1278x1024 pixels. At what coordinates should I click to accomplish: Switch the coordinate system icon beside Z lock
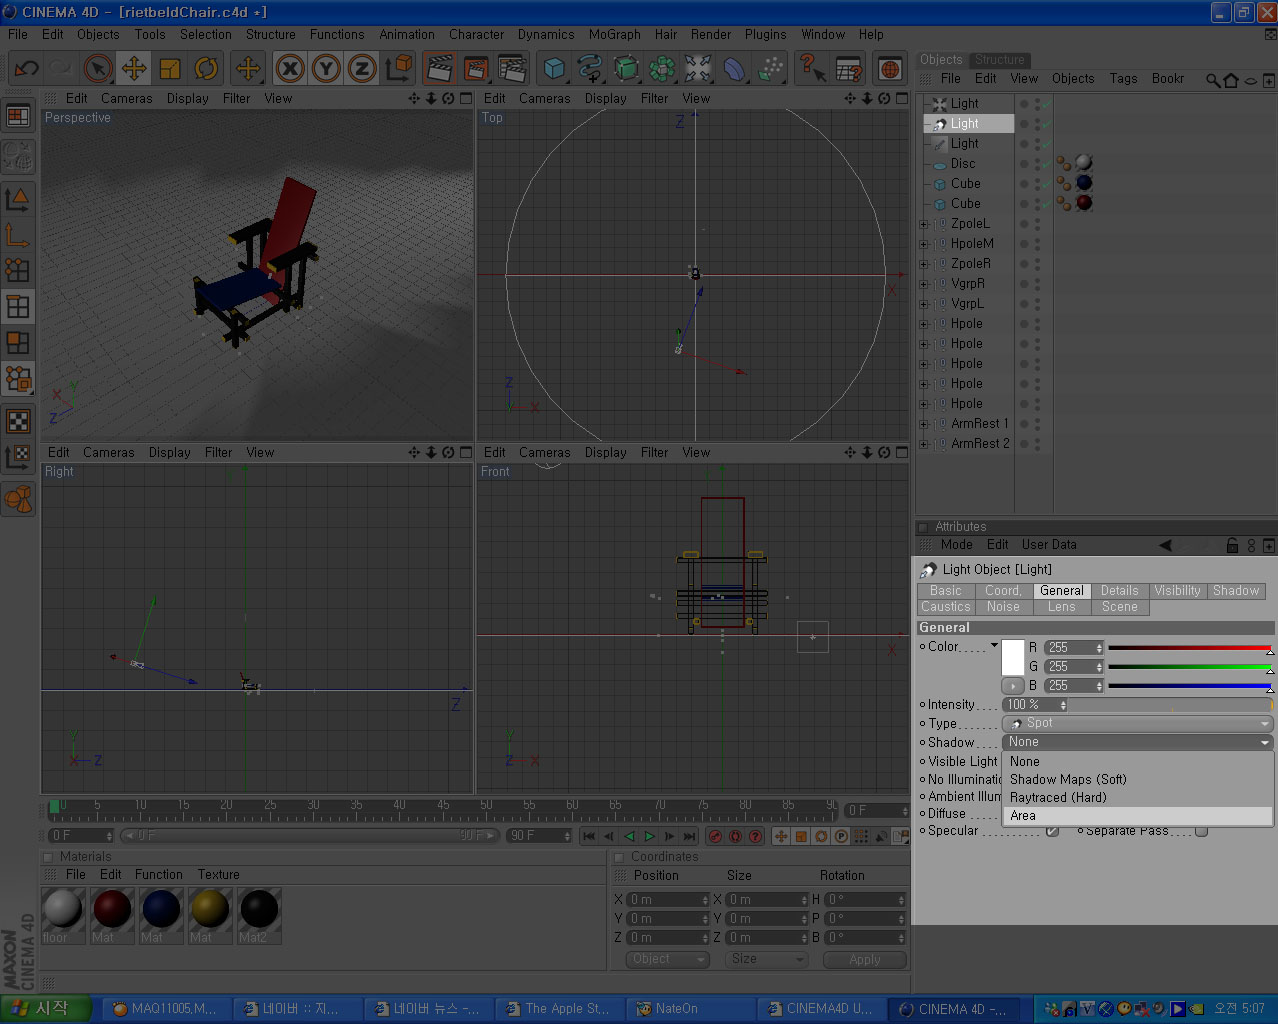coord(399,68)
